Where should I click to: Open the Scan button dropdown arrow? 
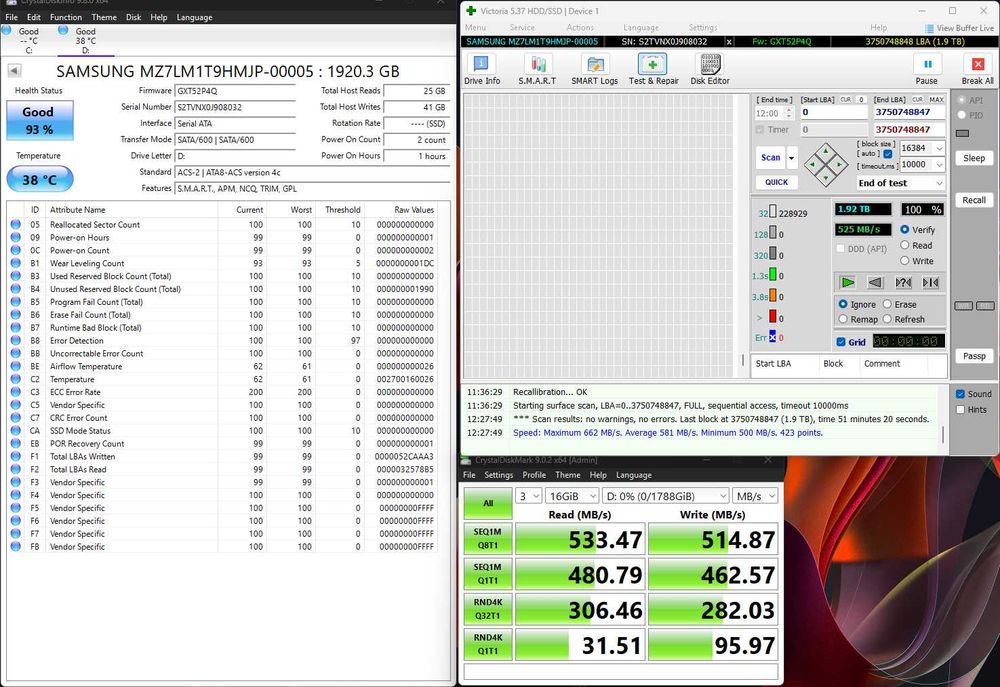[x=792, y=158]
